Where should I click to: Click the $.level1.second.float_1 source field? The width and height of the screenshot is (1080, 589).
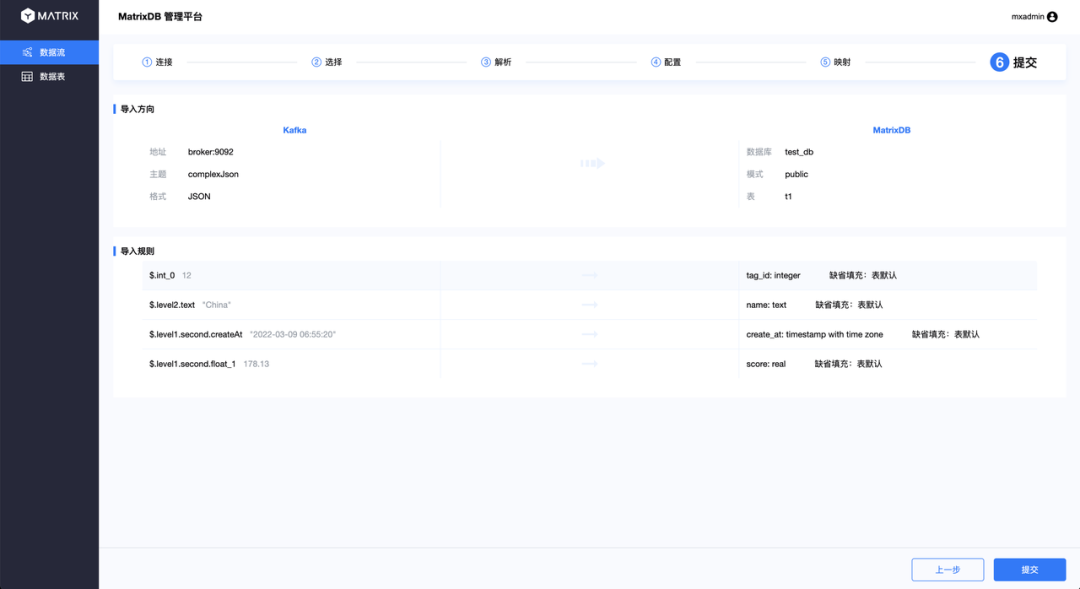point(192,364)
